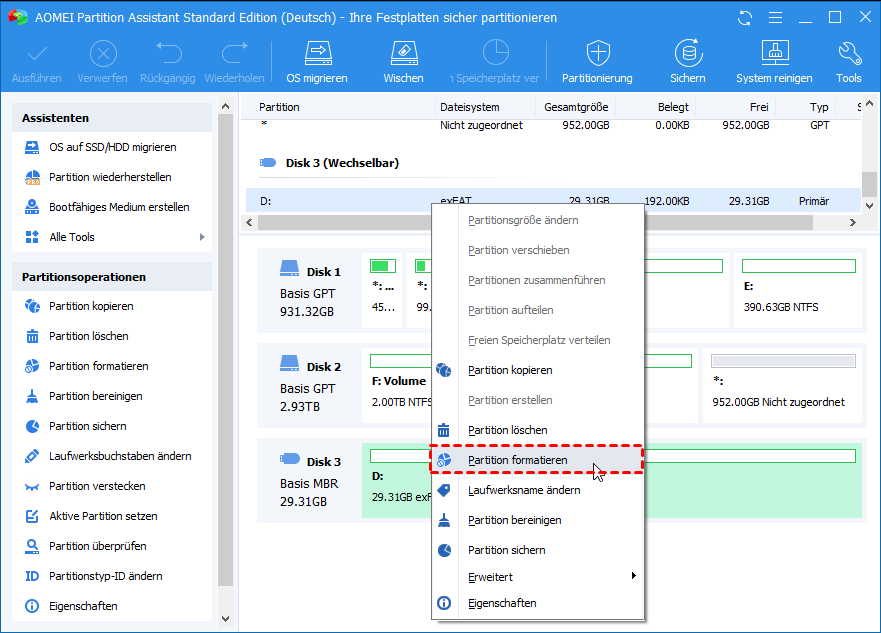Select Disk 1 in the disk map
The width and height of the screenshot is (881, 633).
pos(310,291)
